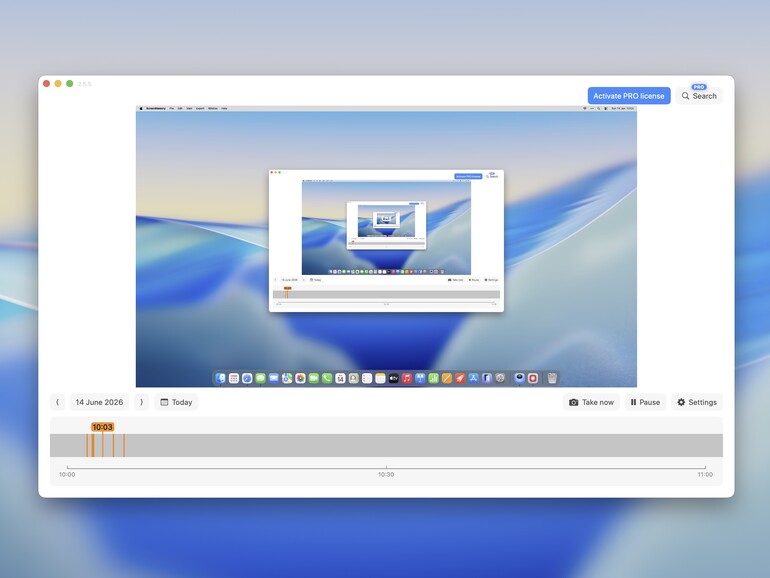Image resolution: width=770 pixels, height=578 pixels.
Task: Click the Music icon in the preview dock
Action: (407, 378)
